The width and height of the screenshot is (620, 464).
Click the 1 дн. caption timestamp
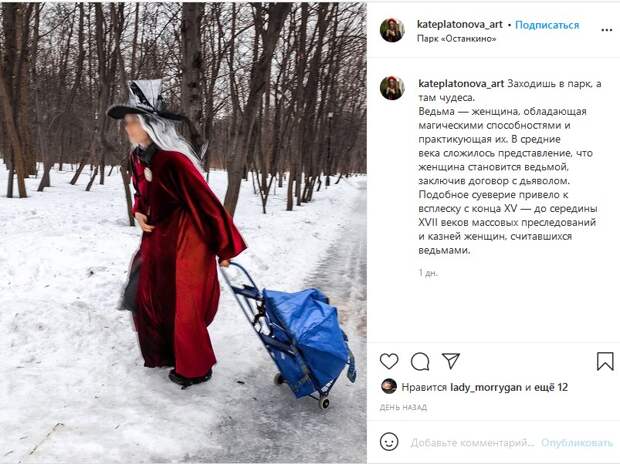coord(428,273)
